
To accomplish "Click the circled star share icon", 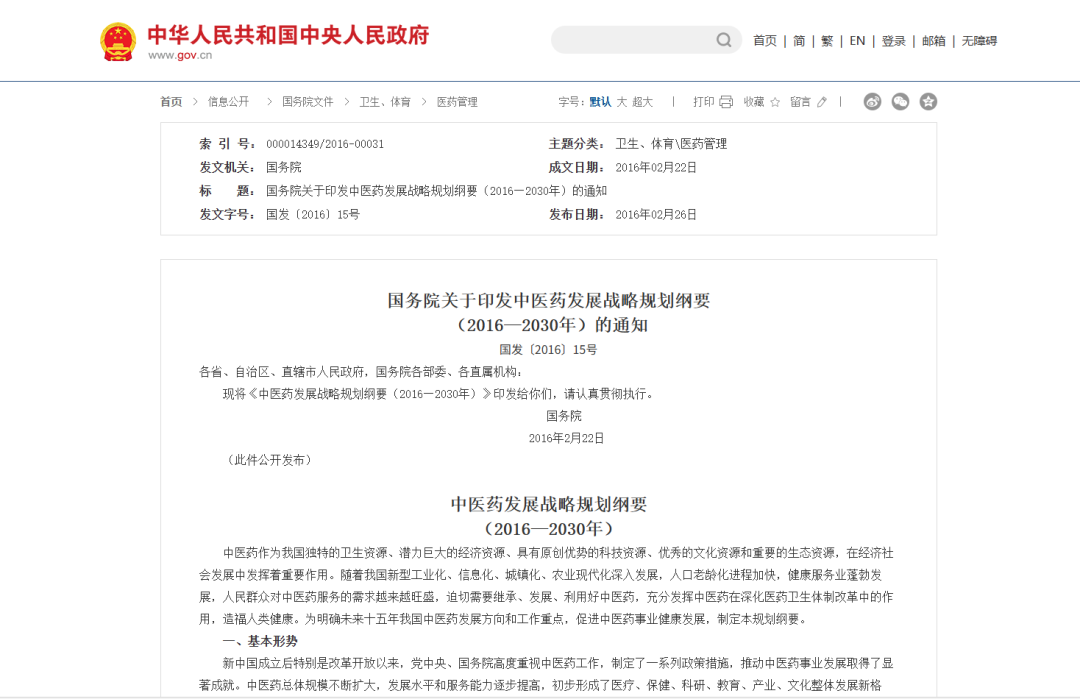I will [x=929, y=101].
